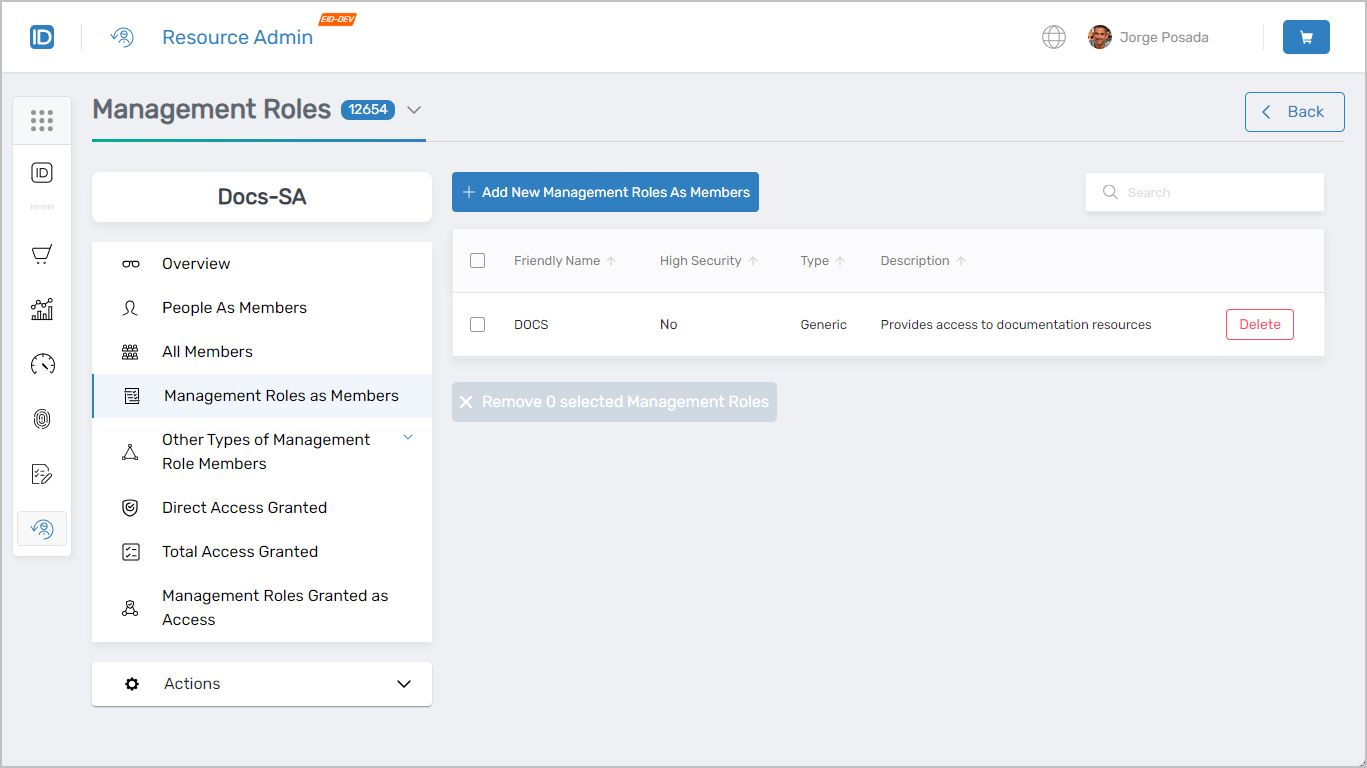This screenshot has height=768, width=1367.
Task: Open the blue cart button in the top bar
Action: [x=1306, y=36]
